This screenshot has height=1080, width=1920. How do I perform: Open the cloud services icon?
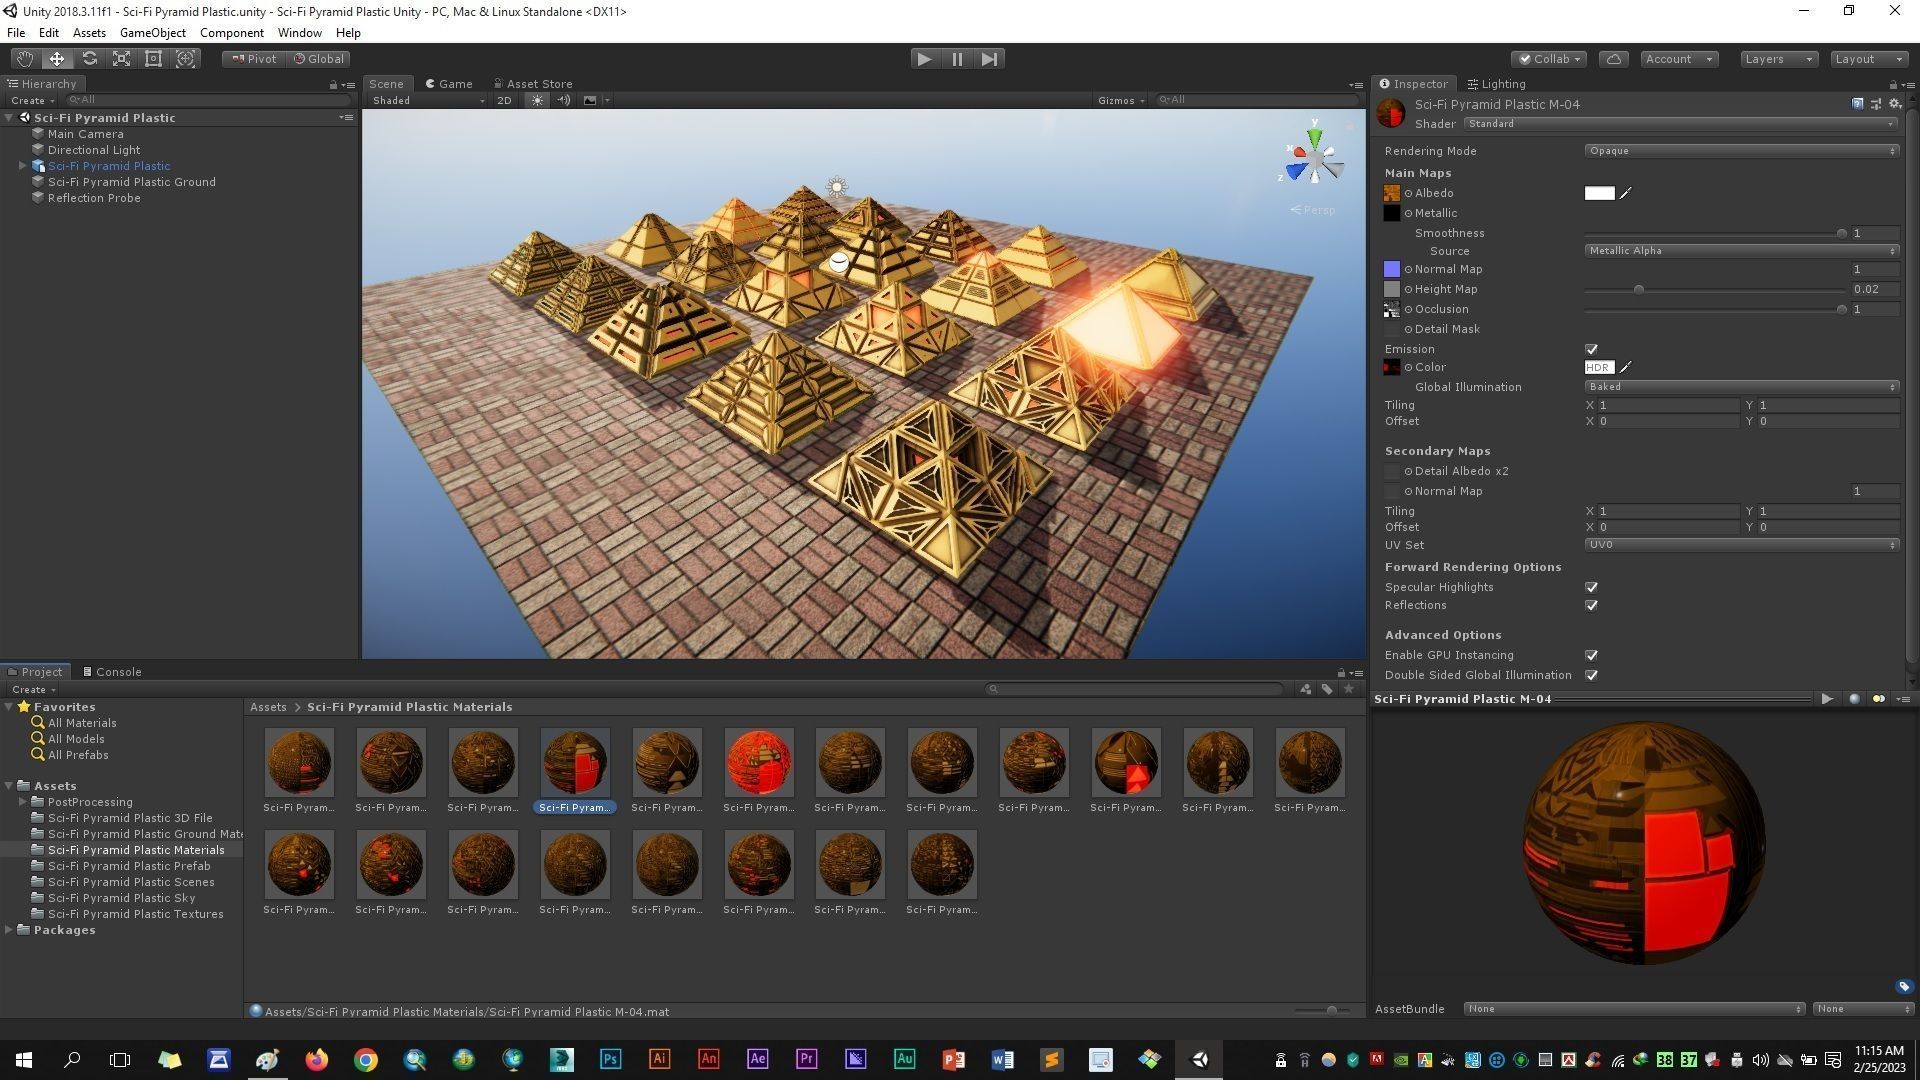pyautogui.click(x=1614, y=59)
